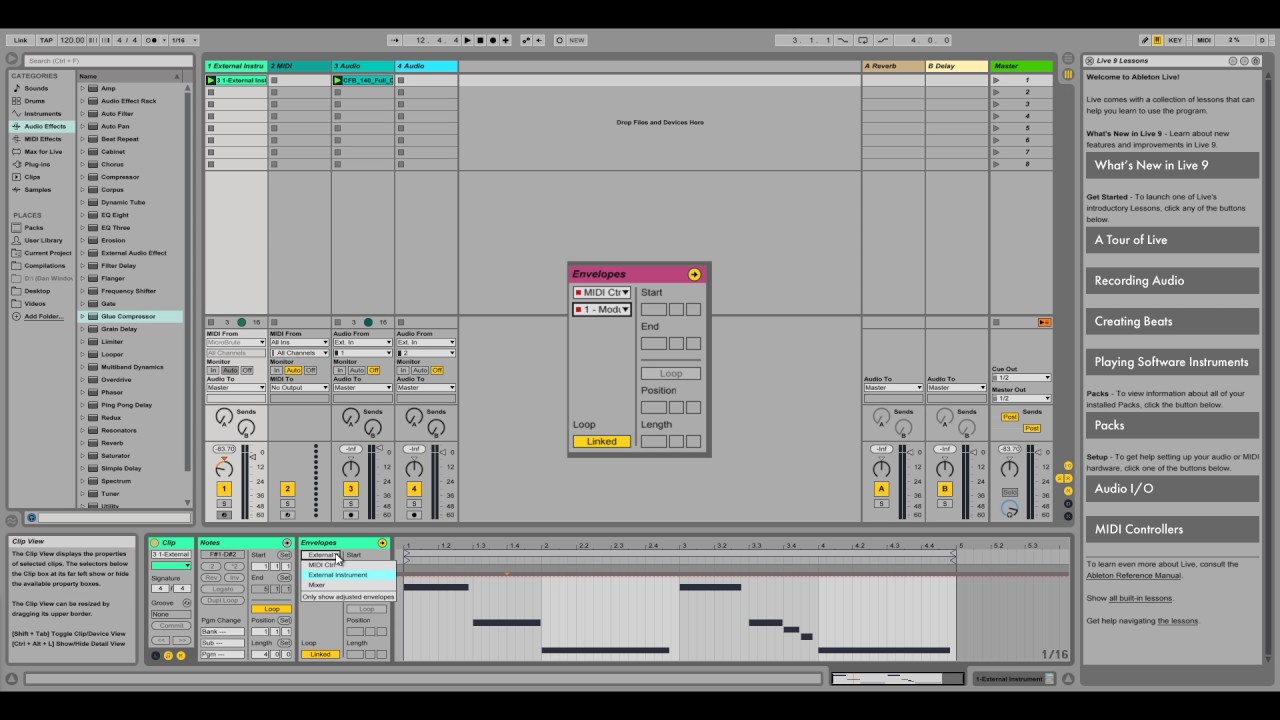Toggle Draw Mode pencil icon
Viewport: 1280px width, 720px height.
coord(1145,40)
